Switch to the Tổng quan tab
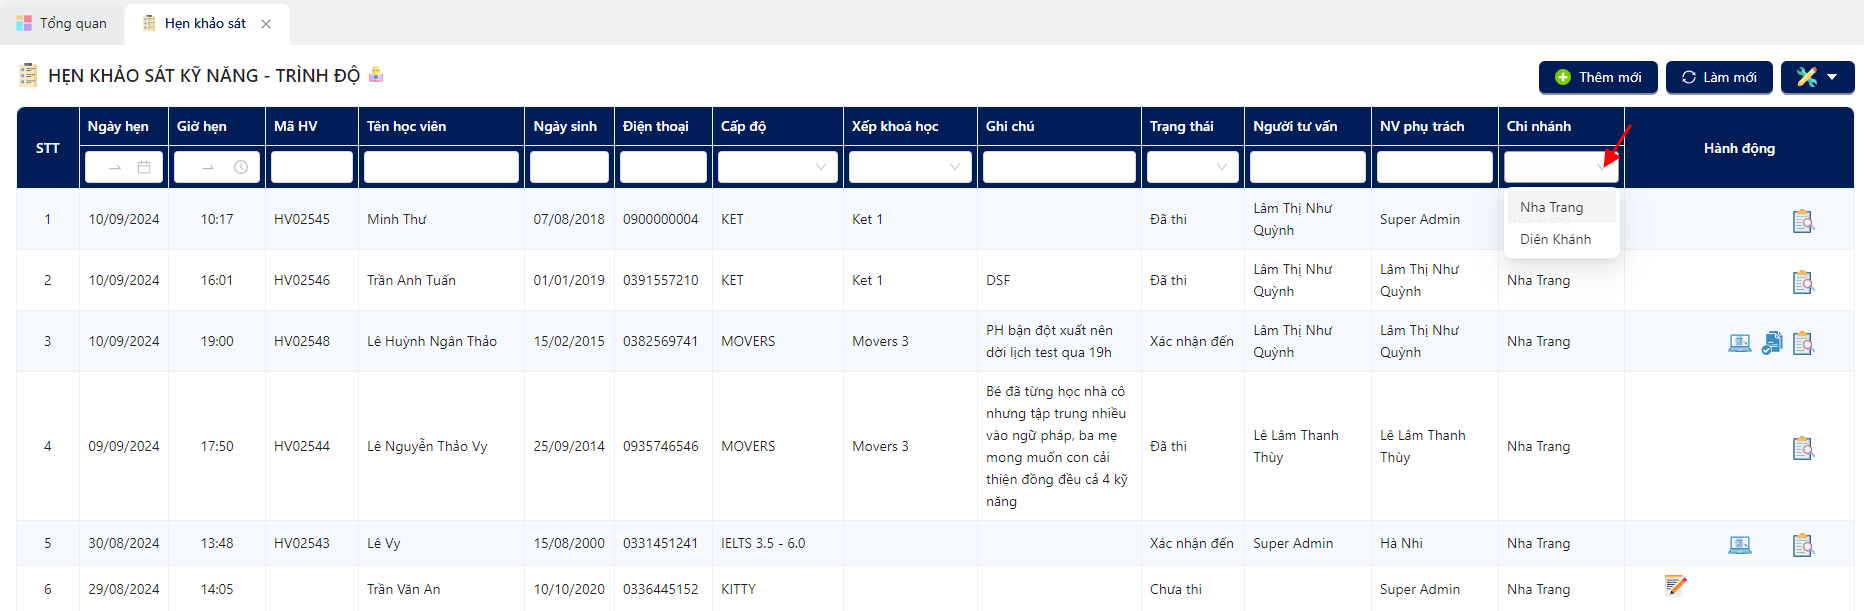 [x=62, y=23]
